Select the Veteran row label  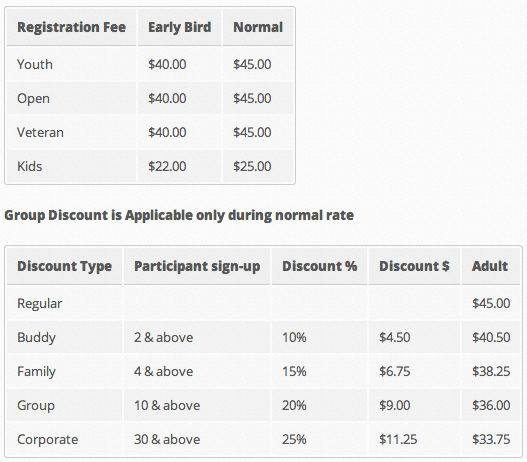pos(40,132)
